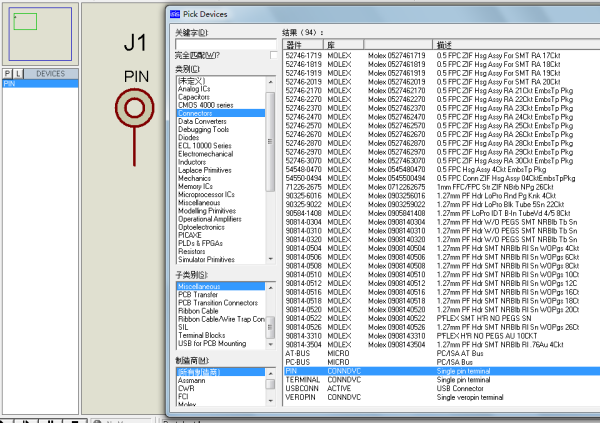The image size is (600, 423).
Task: Select PIN in the DEVICES list
Action: coord(40,83)
